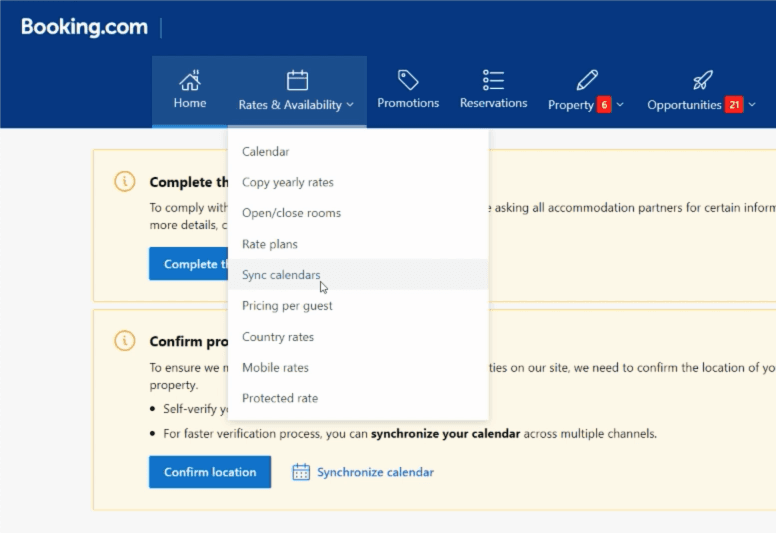
Task: Click the Property pencil icon
Action: coord(587,80)
